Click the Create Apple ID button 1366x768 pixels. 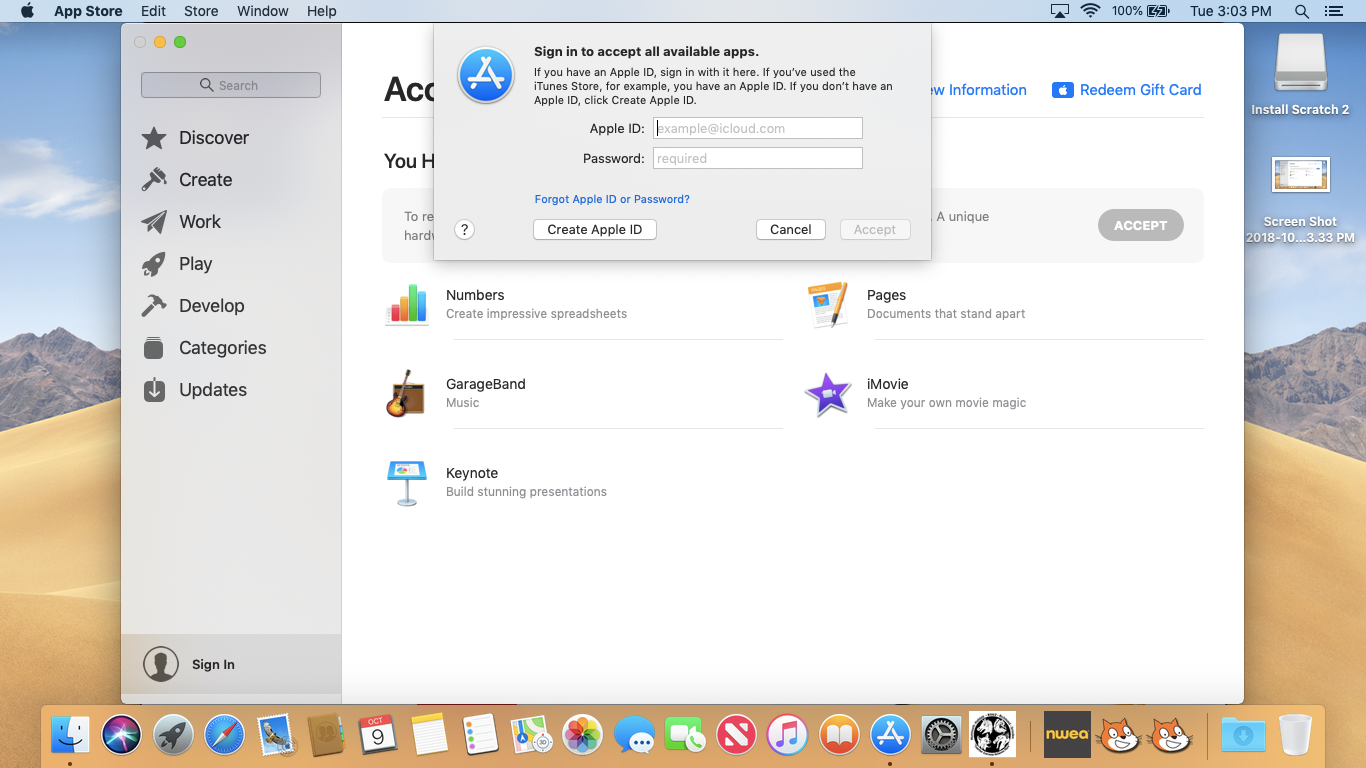pos(595,230)
